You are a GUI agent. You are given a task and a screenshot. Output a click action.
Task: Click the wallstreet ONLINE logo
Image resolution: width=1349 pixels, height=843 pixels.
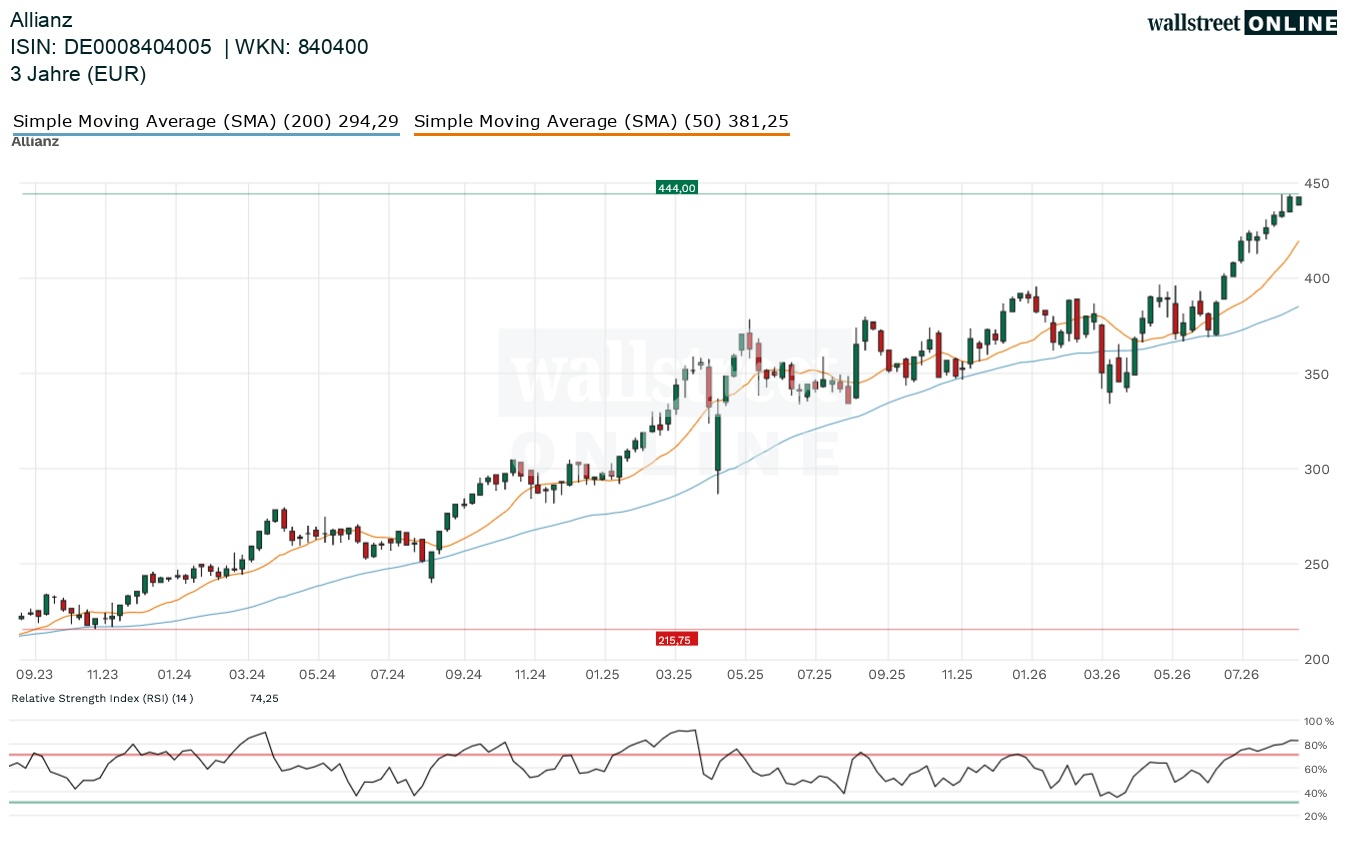click(x=1242, y=23)
